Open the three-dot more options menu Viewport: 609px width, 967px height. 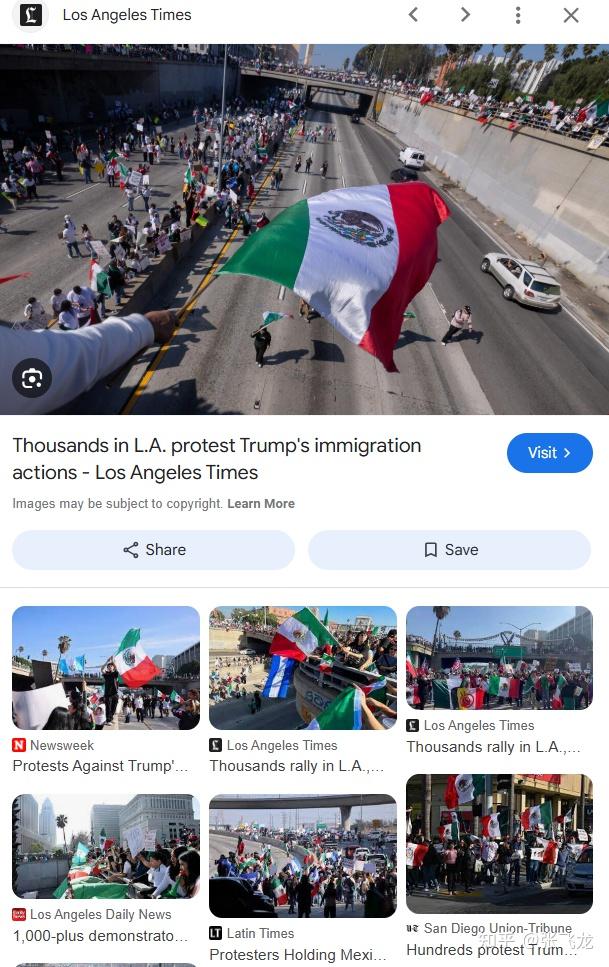[x=518, y=15]
